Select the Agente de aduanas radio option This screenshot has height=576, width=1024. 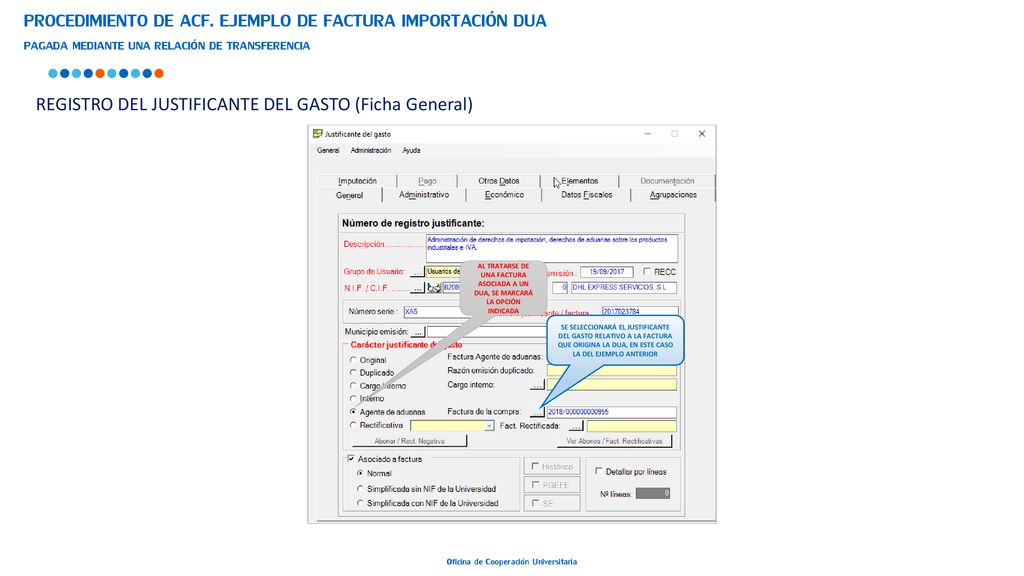353,412
